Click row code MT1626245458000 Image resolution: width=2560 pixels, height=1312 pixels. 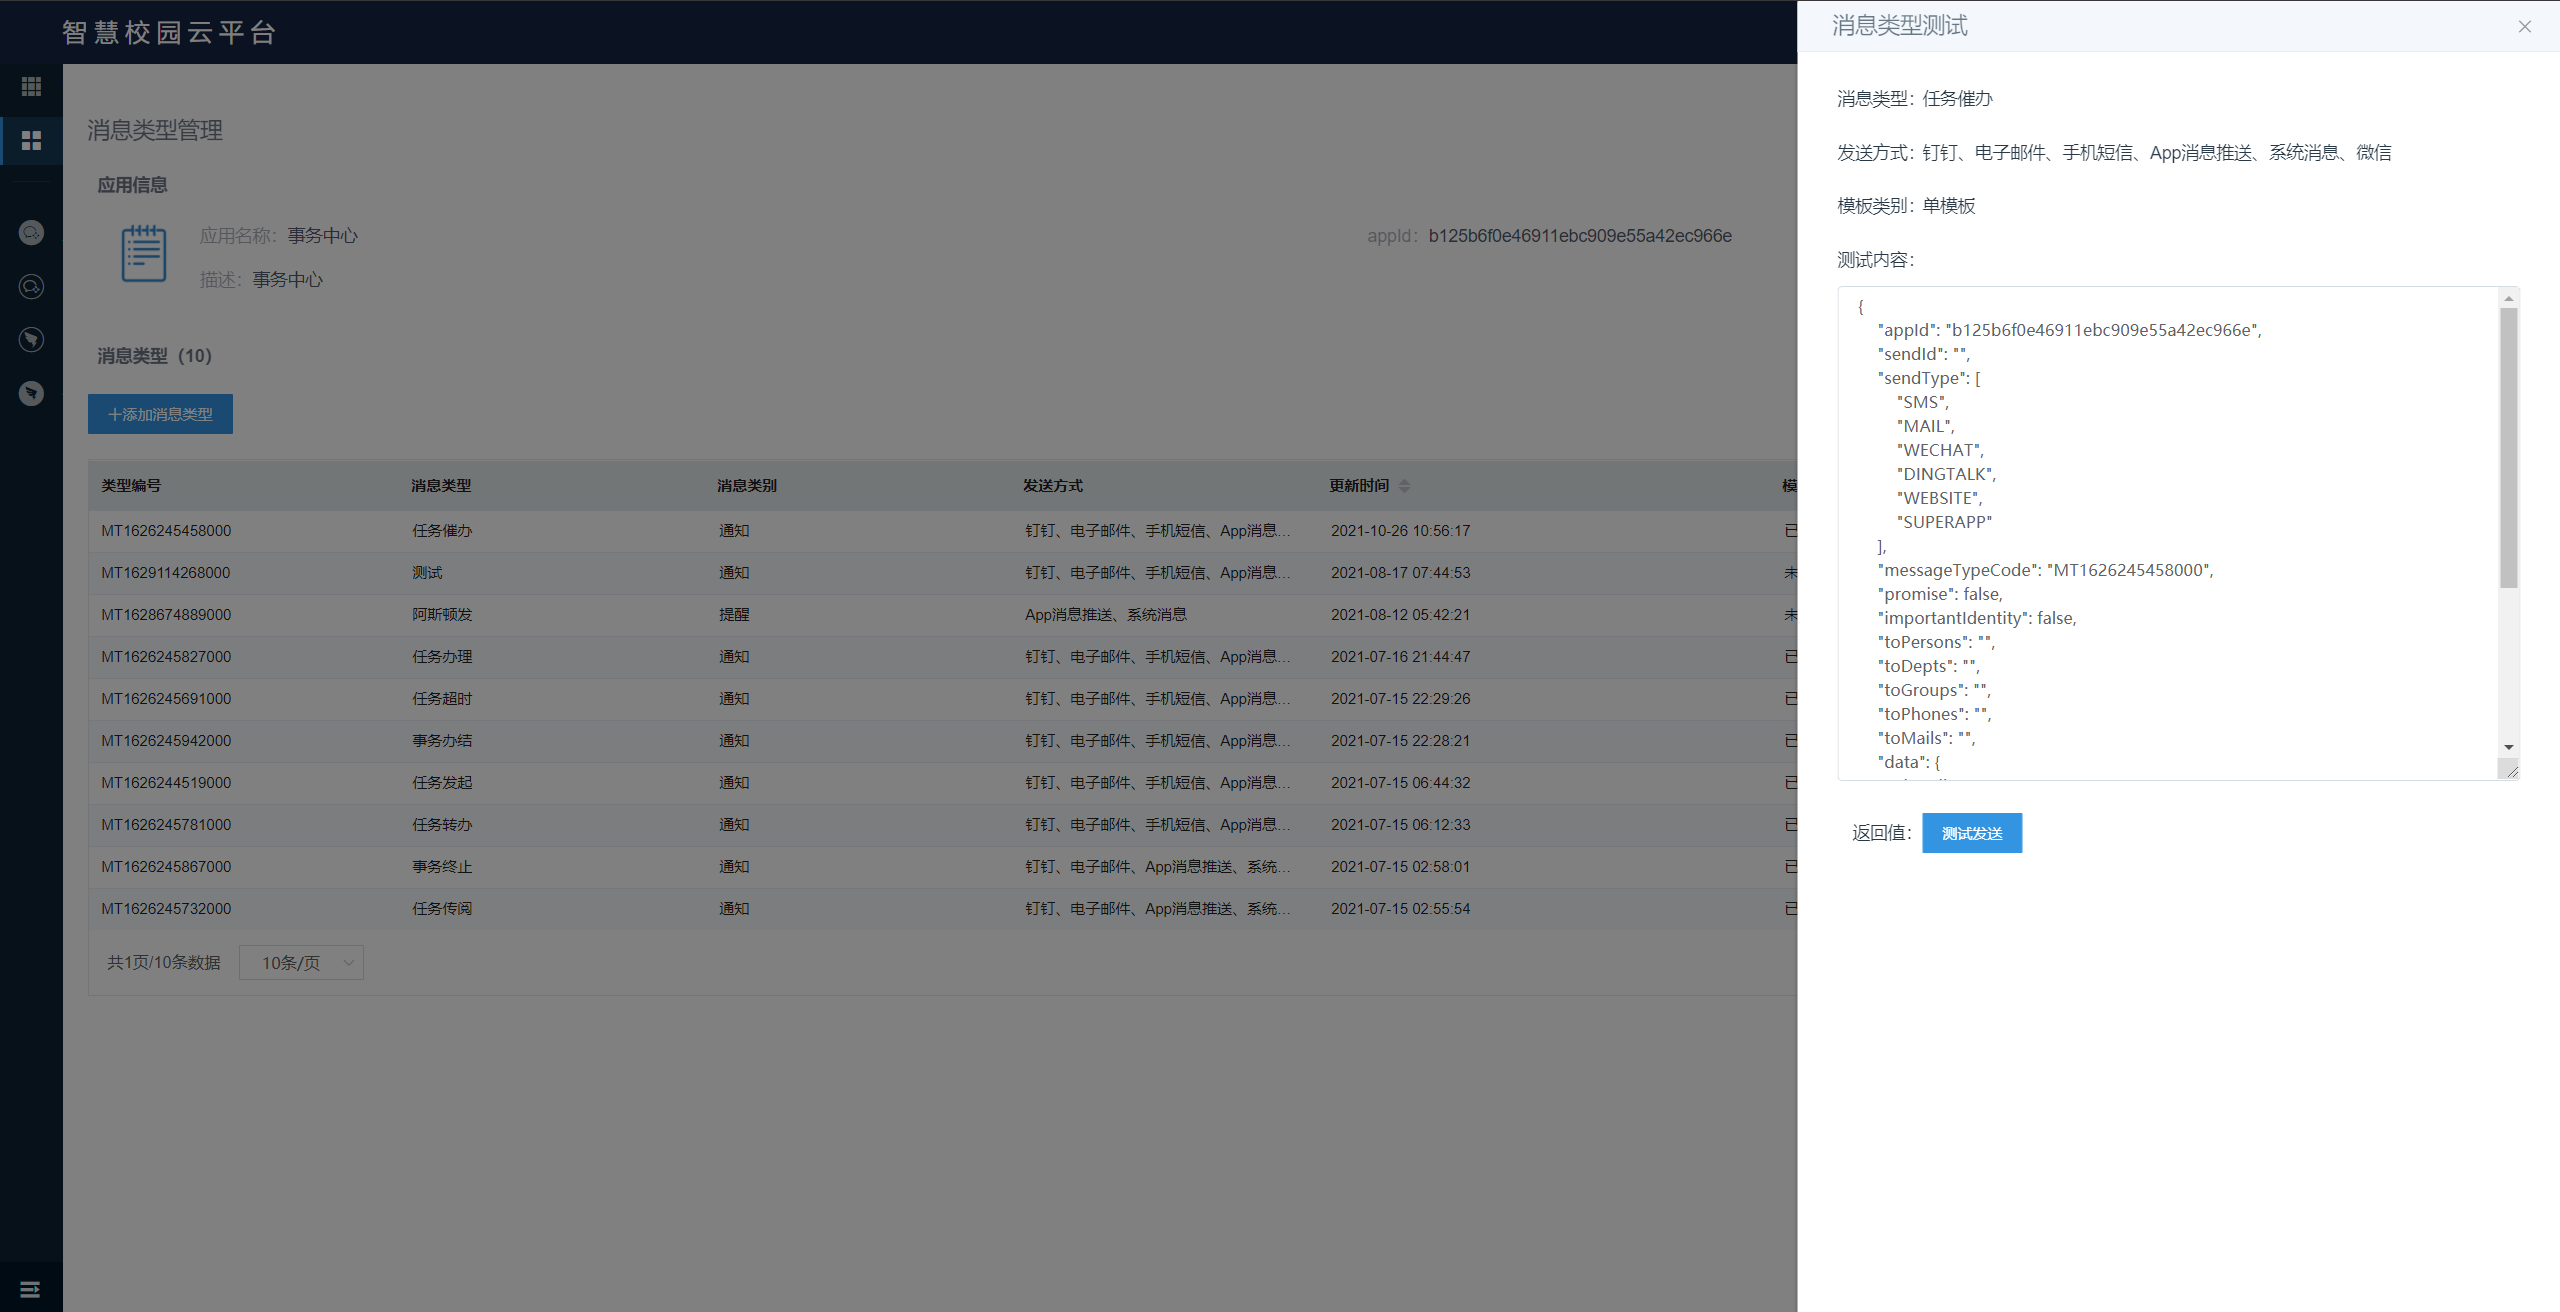click(166, 531)
